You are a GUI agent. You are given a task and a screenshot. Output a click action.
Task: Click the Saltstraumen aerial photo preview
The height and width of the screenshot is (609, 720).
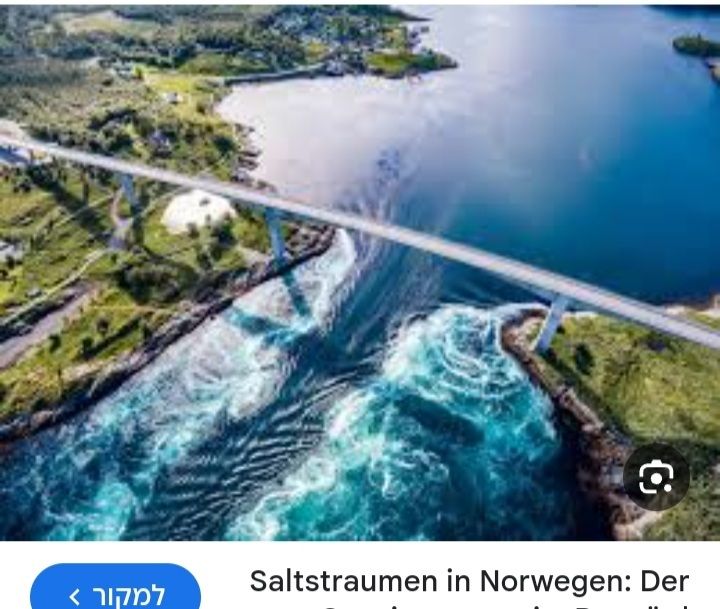tap(360, 272)
